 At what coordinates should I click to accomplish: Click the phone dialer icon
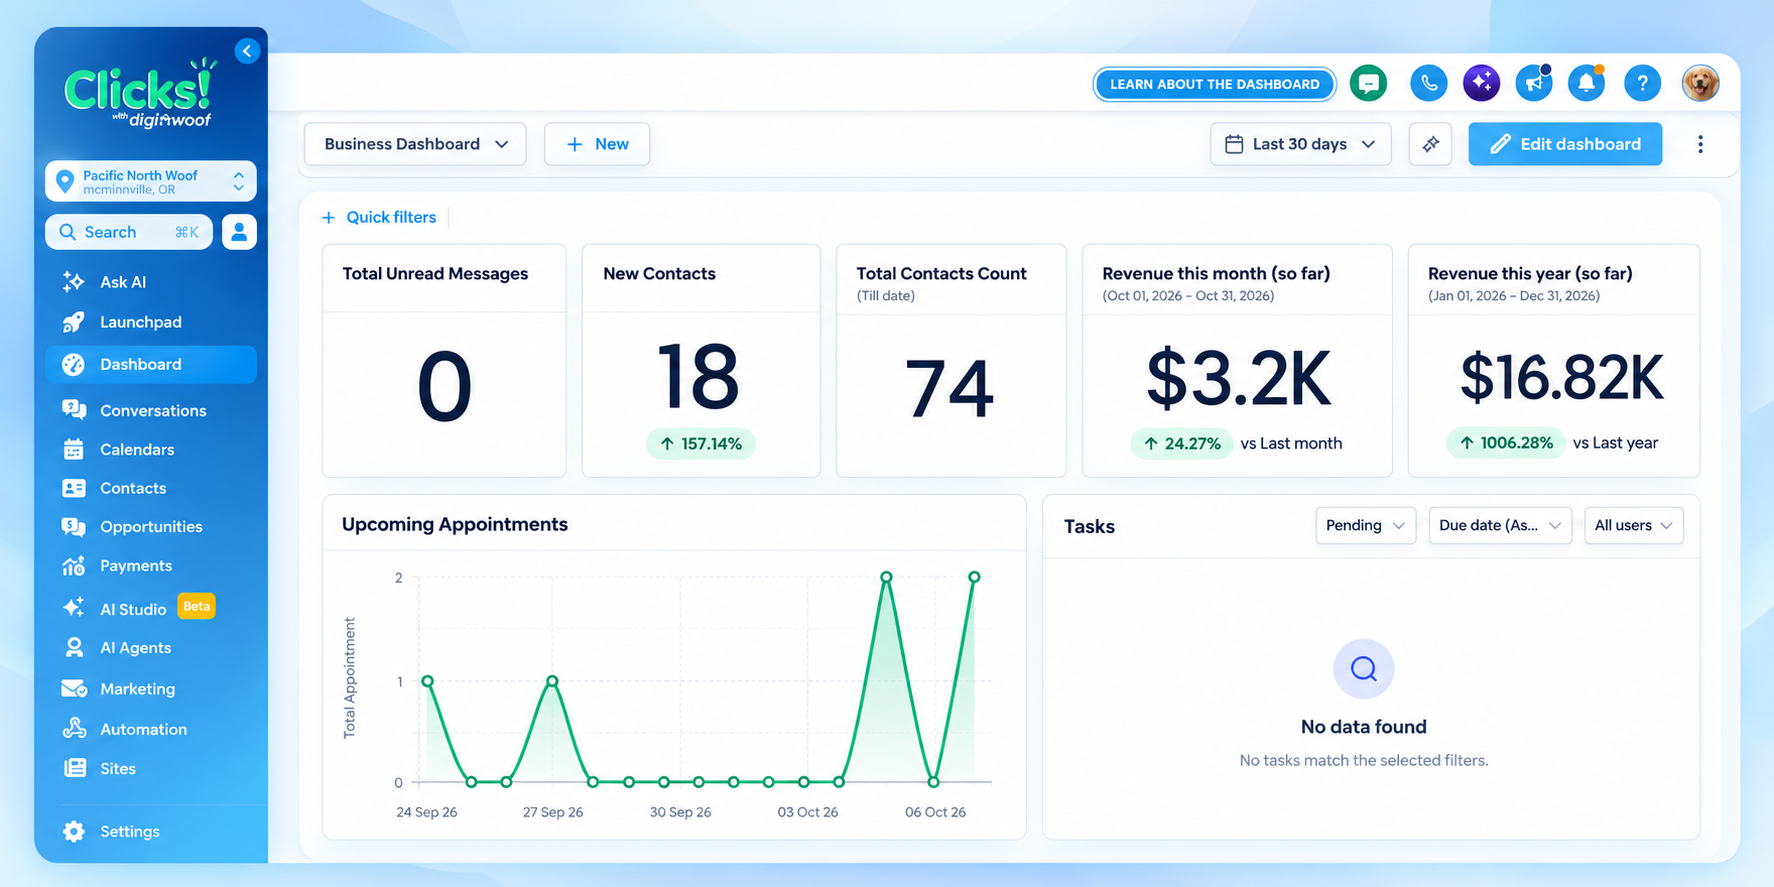(1428, 83)
